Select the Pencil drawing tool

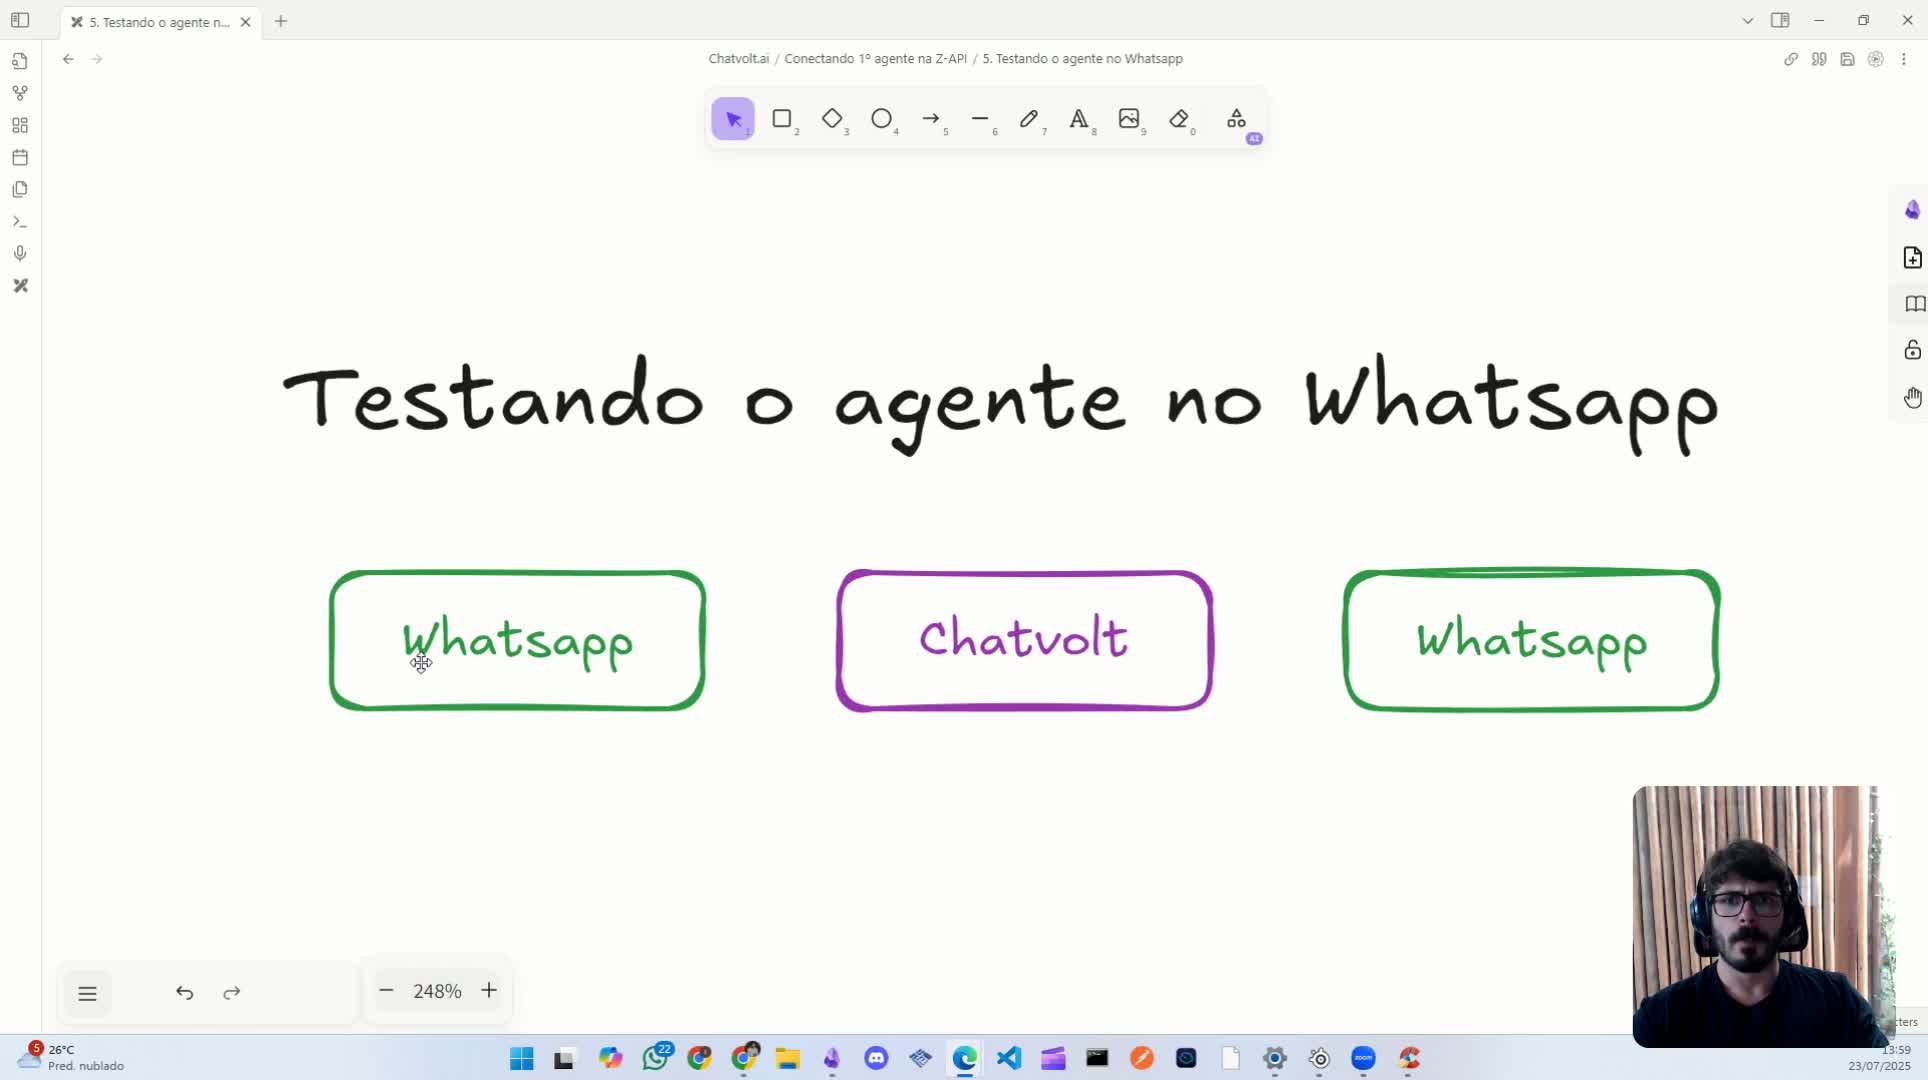[x=1030, y=119]
